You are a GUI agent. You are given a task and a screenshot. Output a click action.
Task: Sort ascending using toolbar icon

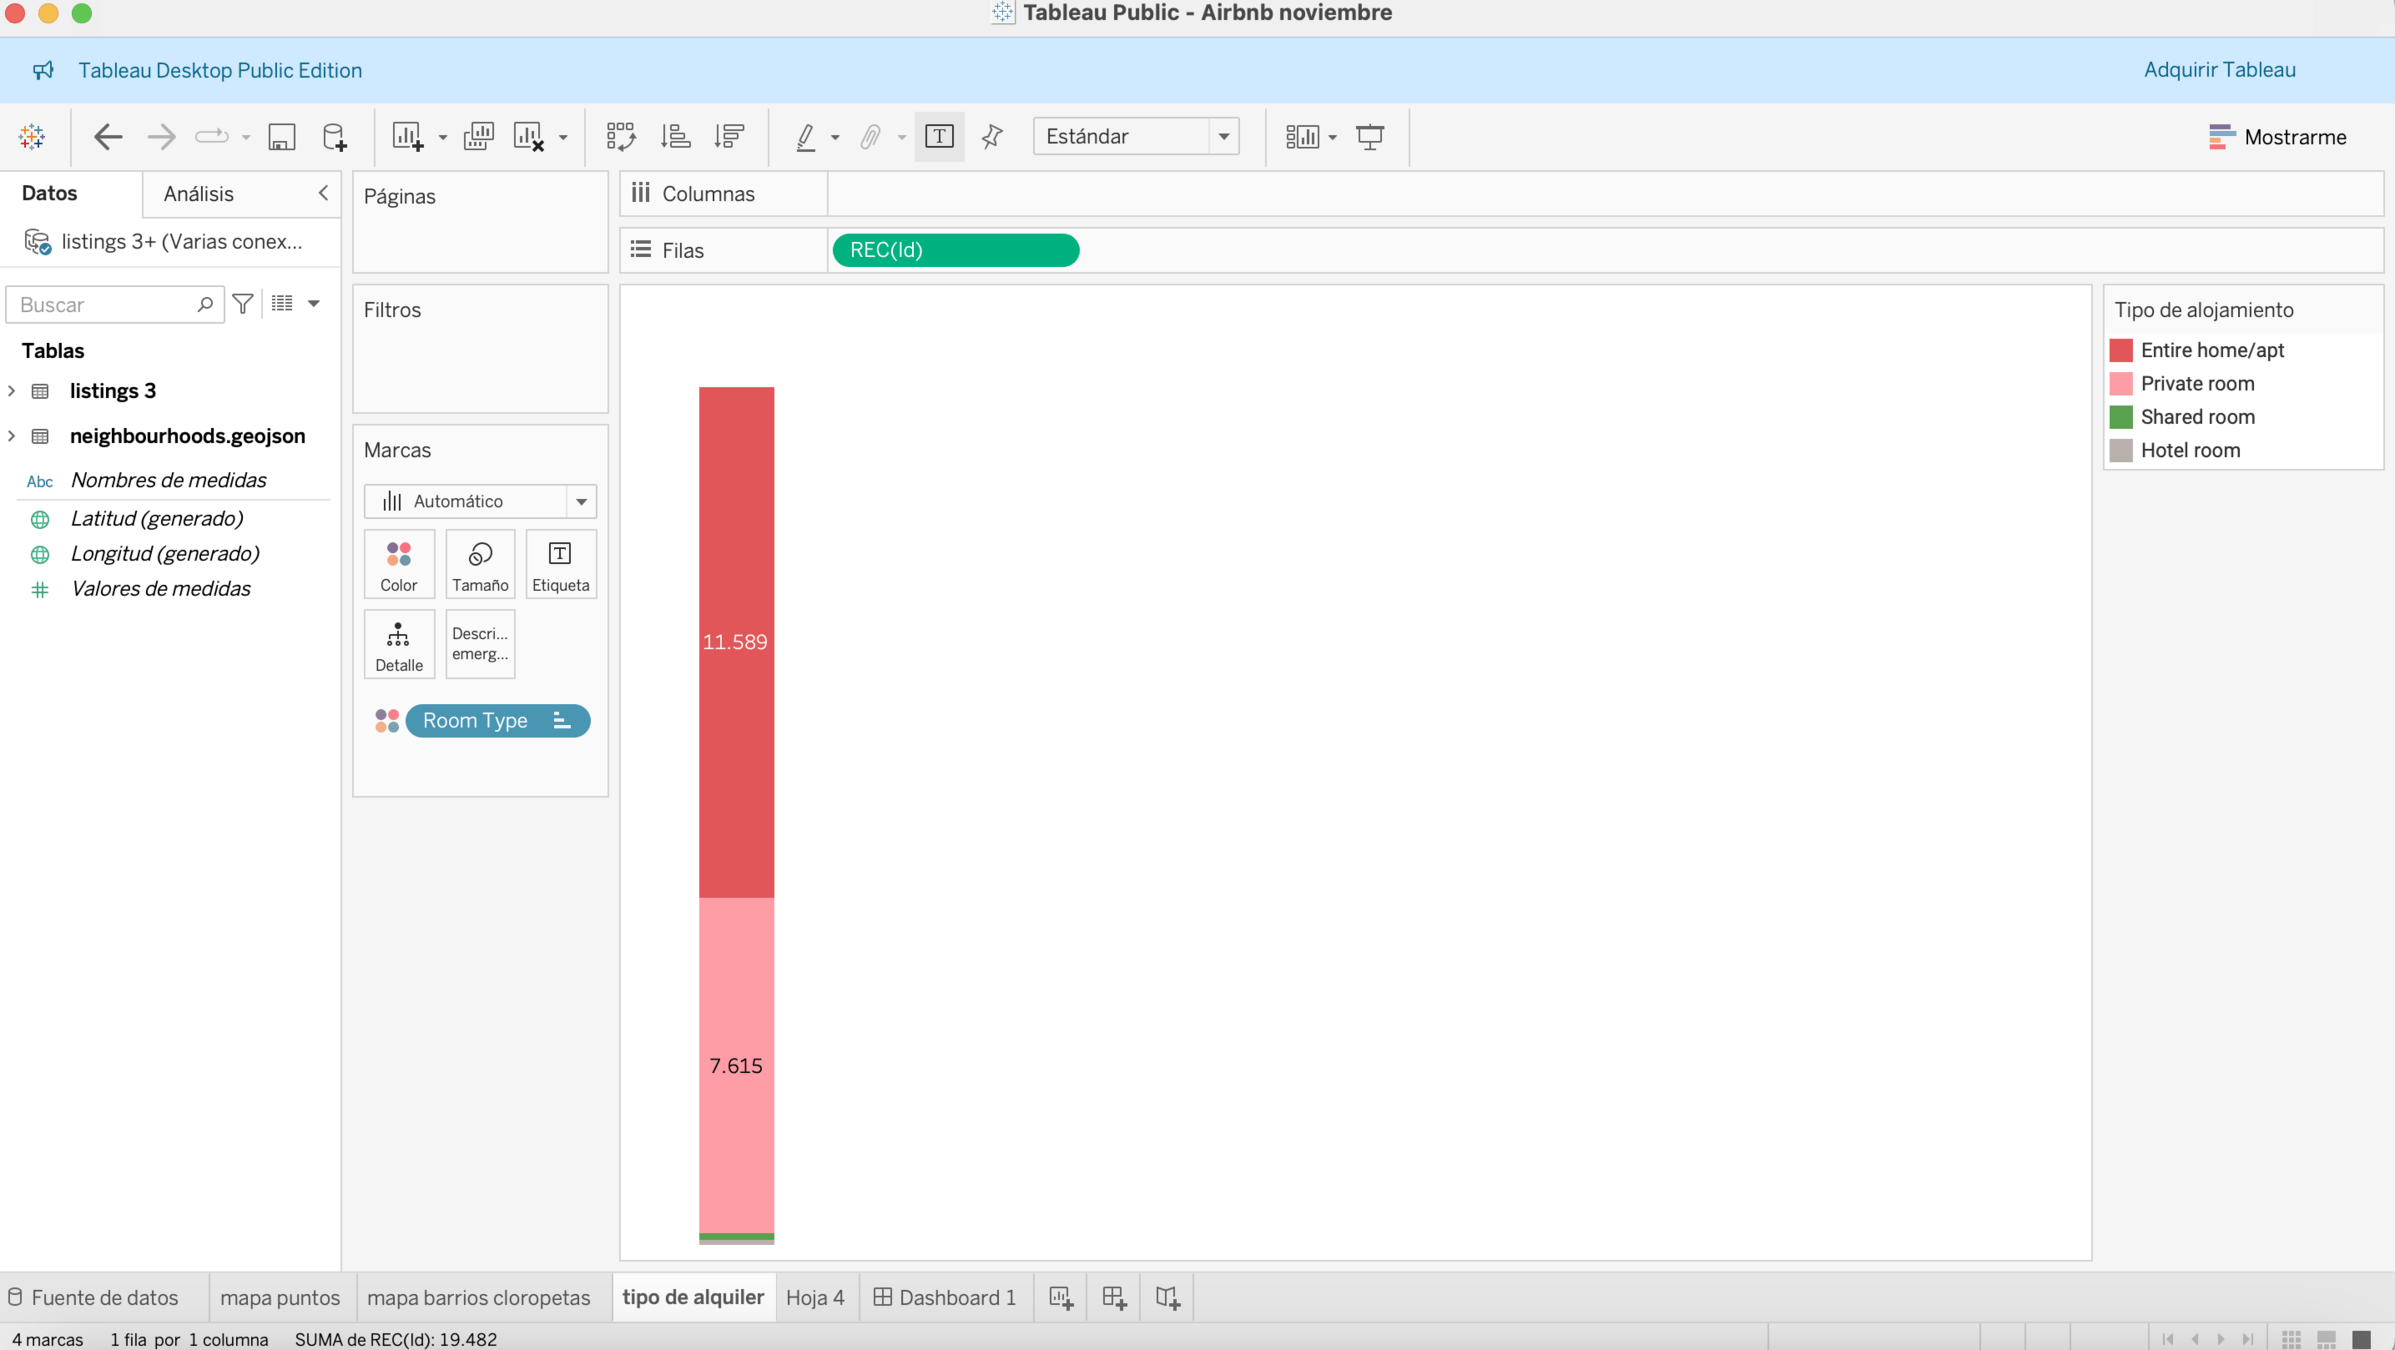point(676,136)
